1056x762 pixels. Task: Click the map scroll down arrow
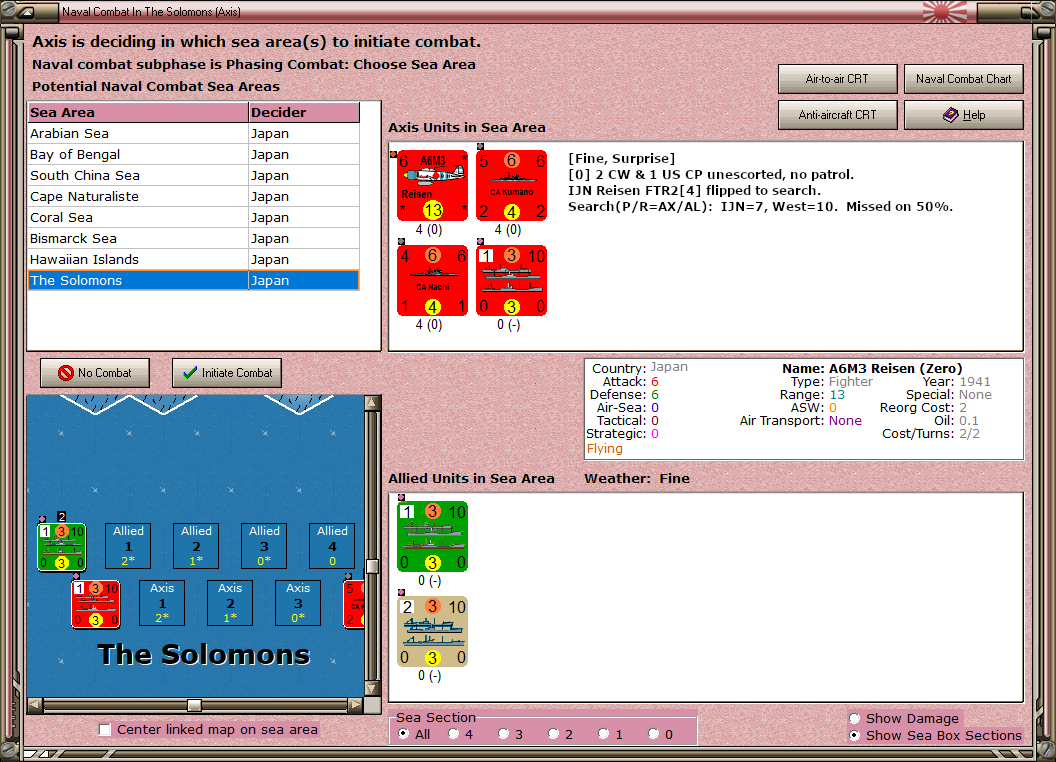(x=372, y=689)
